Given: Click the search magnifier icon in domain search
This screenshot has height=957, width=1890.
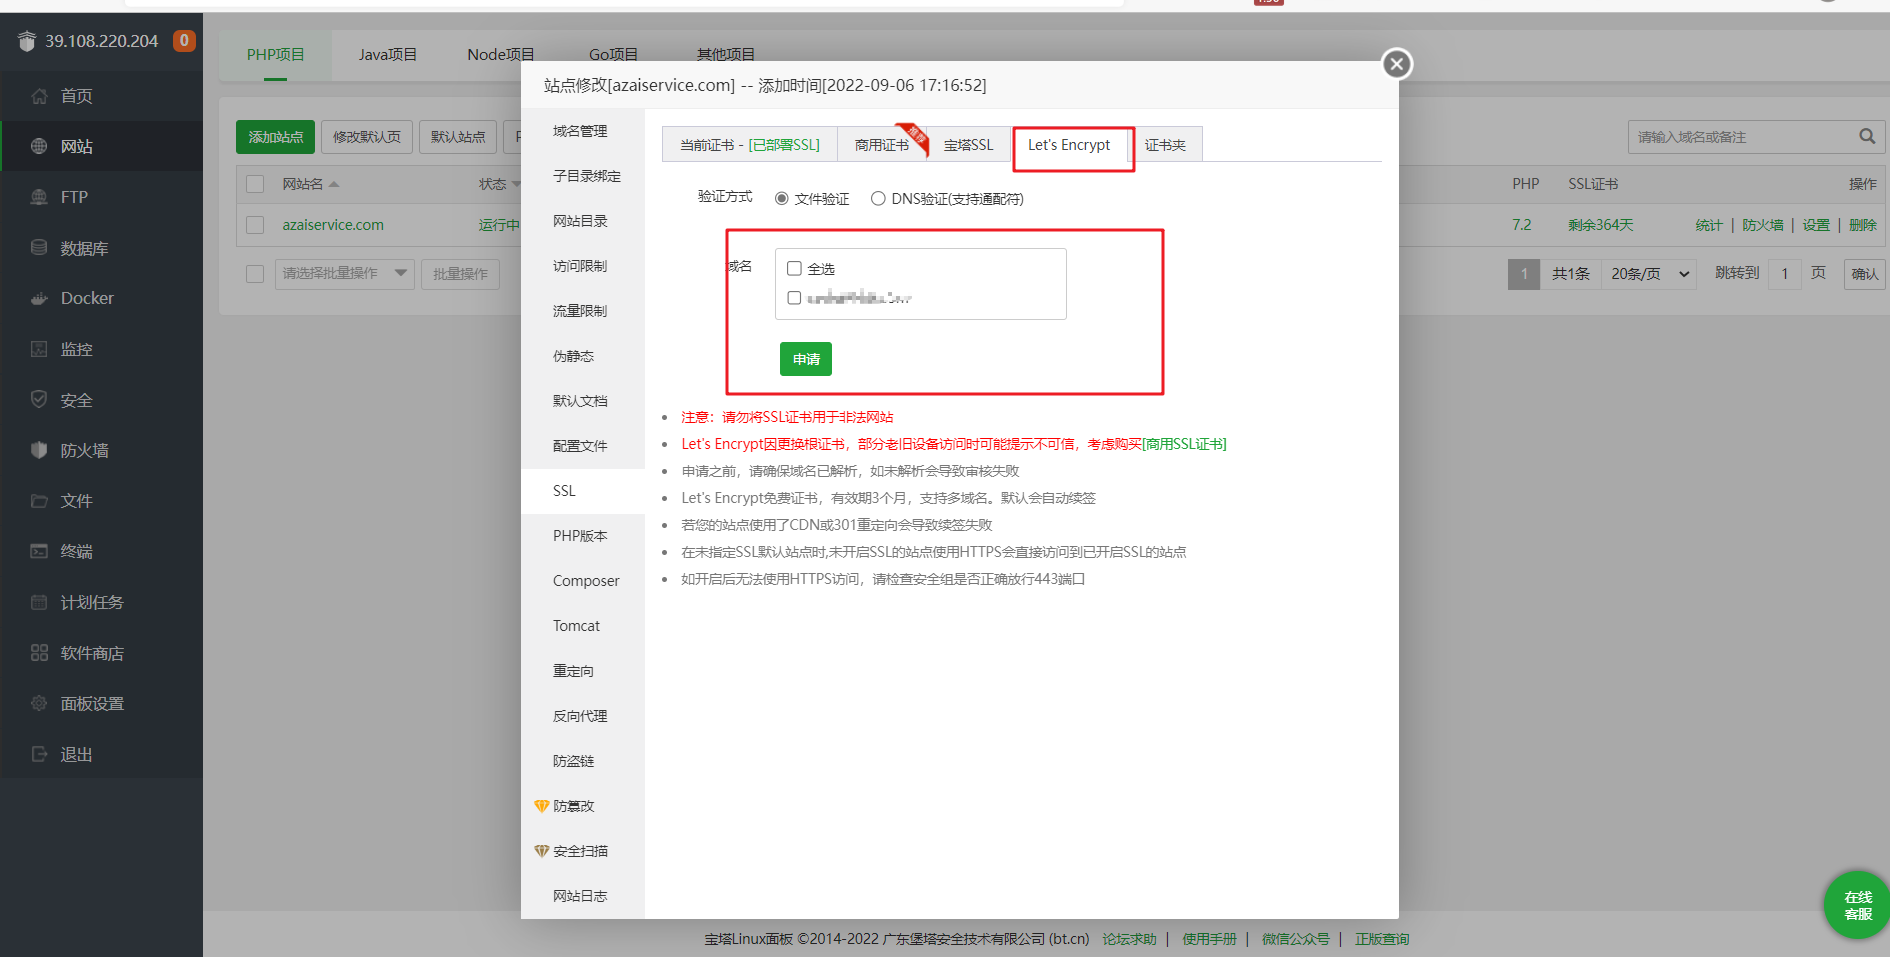Looking at the screenshot, I should click(1867, 136).
